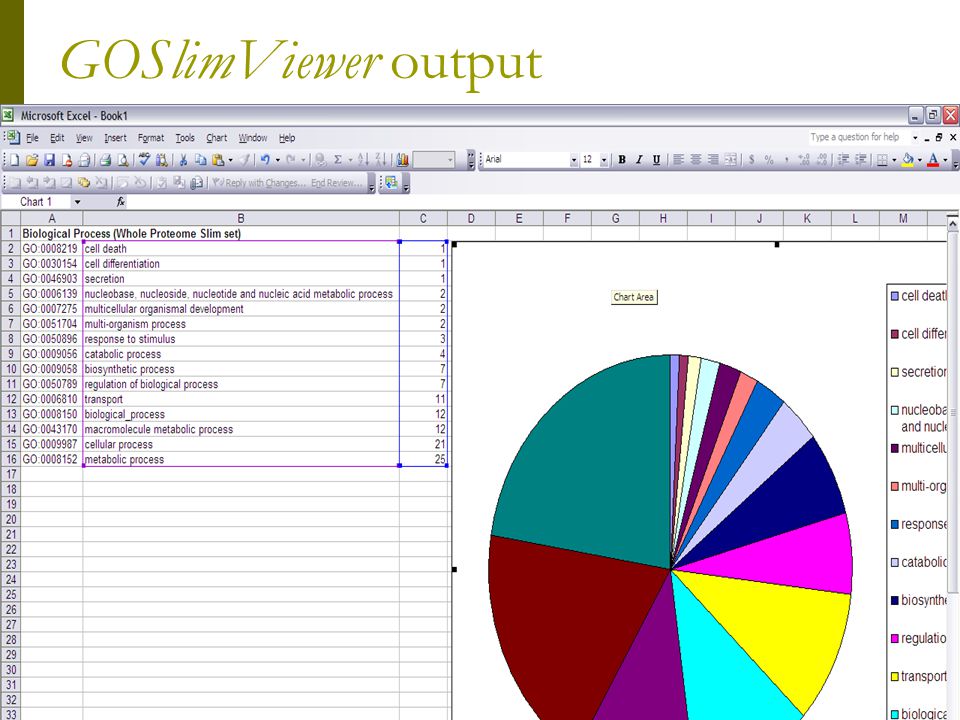960x720 pixels.
Task: Expand the Name Box dropdown arrow next to Chart 1
Action: [x=77, y=201]
